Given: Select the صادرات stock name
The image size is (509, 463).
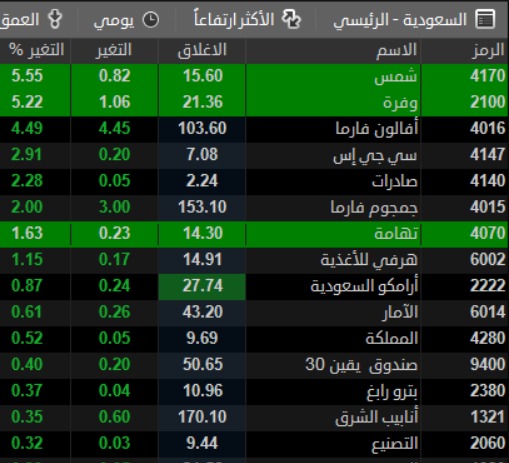Looking at the screenshot, I should tap(395, 181).
